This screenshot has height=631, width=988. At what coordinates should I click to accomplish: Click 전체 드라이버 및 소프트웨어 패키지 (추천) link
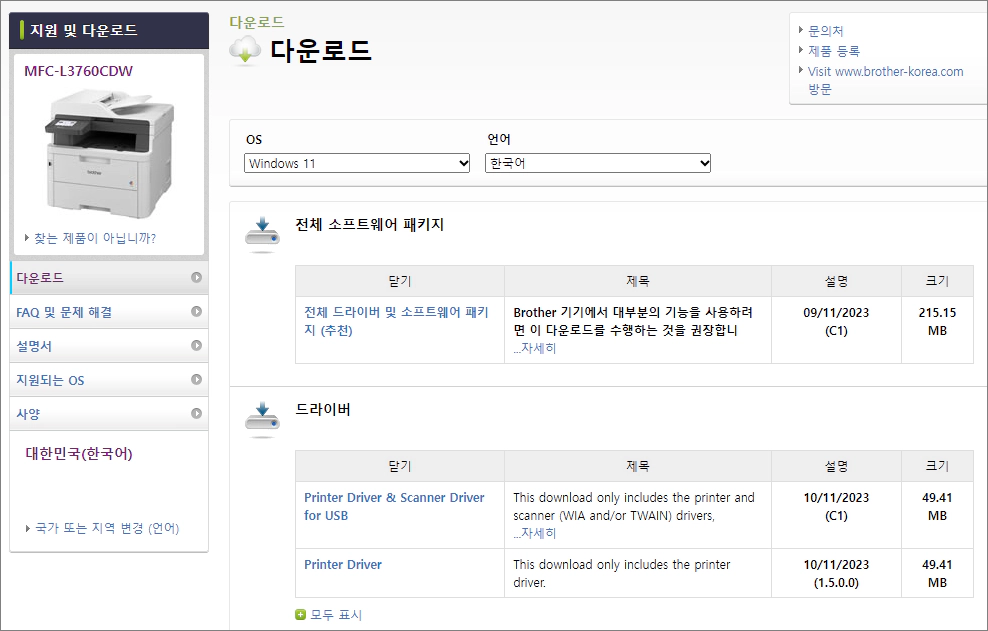pos(396,321)
